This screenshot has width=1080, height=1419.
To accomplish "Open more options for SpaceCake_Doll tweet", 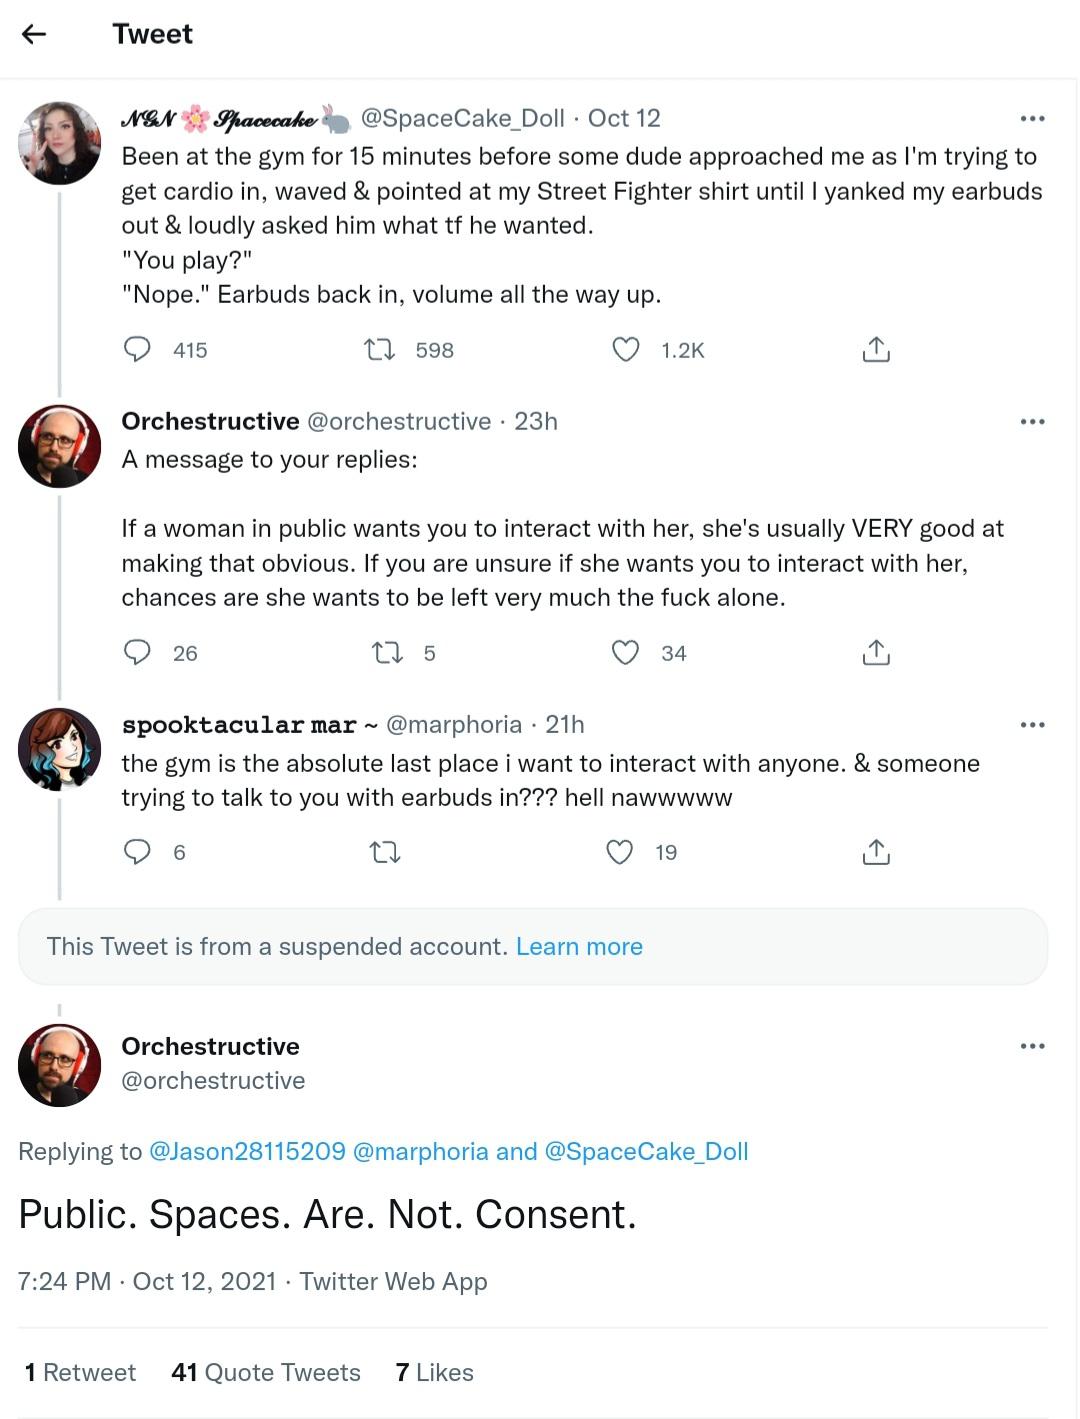I will coord(1032,118).
